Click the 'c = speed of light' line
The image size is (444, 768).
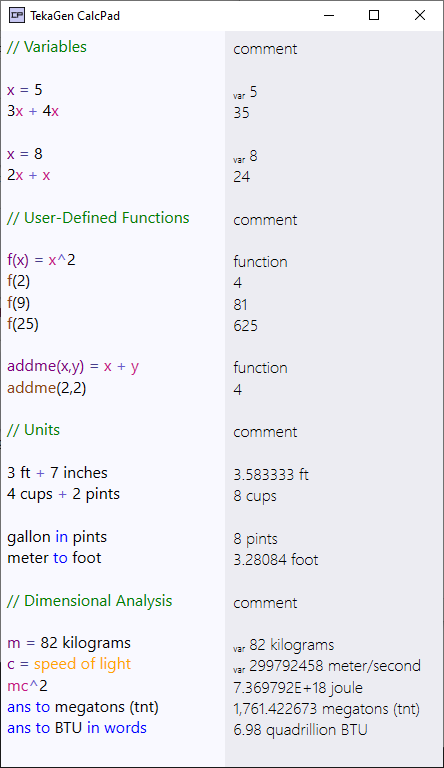(x=69, y=665)
